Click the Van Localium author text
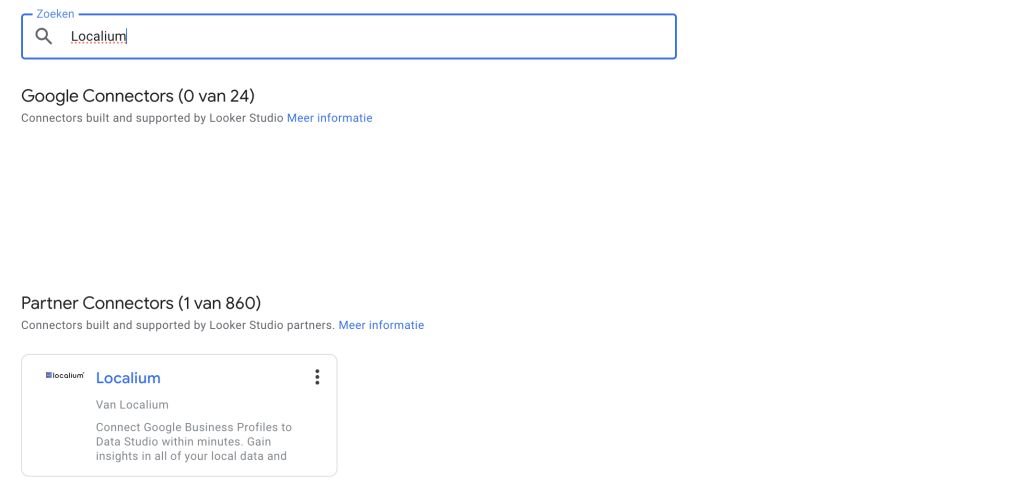Screen dimensions: 1024x493 (x=132, y=405)
